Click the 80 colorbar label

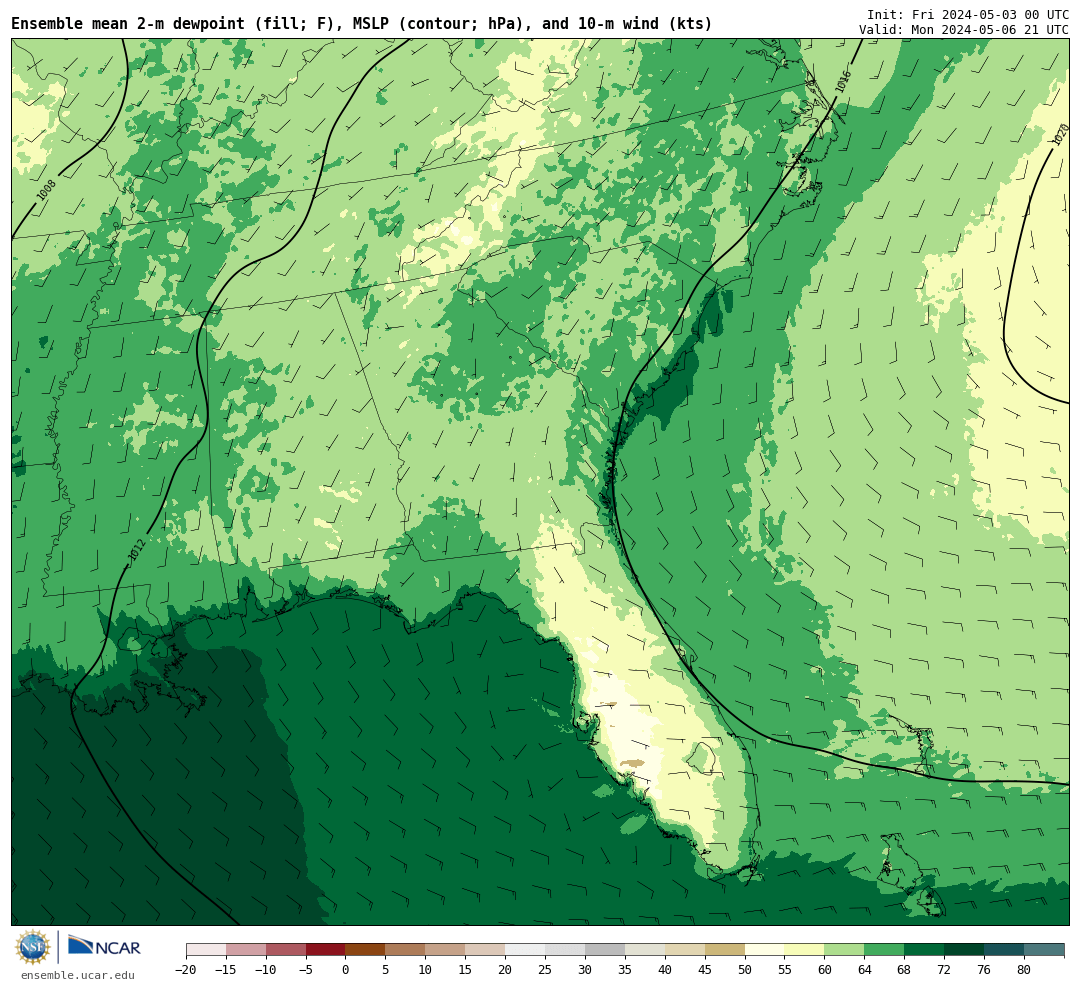pos(1024,970)
